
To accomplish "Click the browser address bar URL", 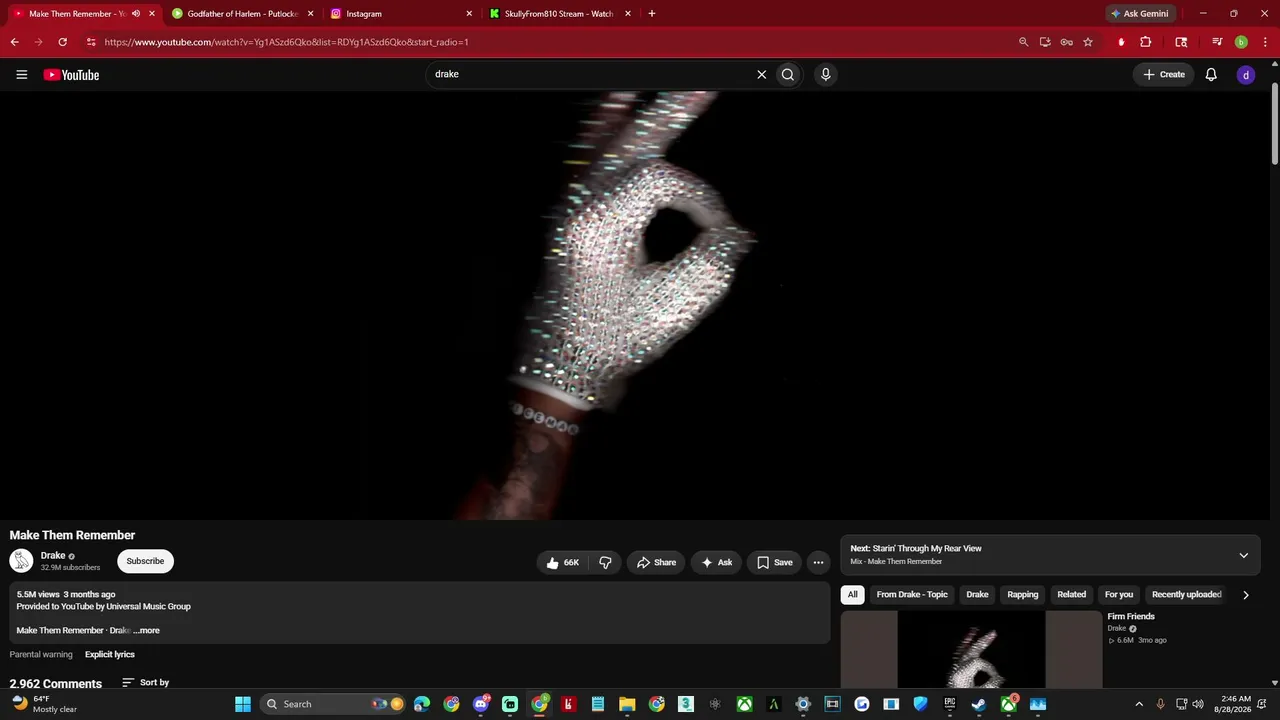I will pos(286,42).
